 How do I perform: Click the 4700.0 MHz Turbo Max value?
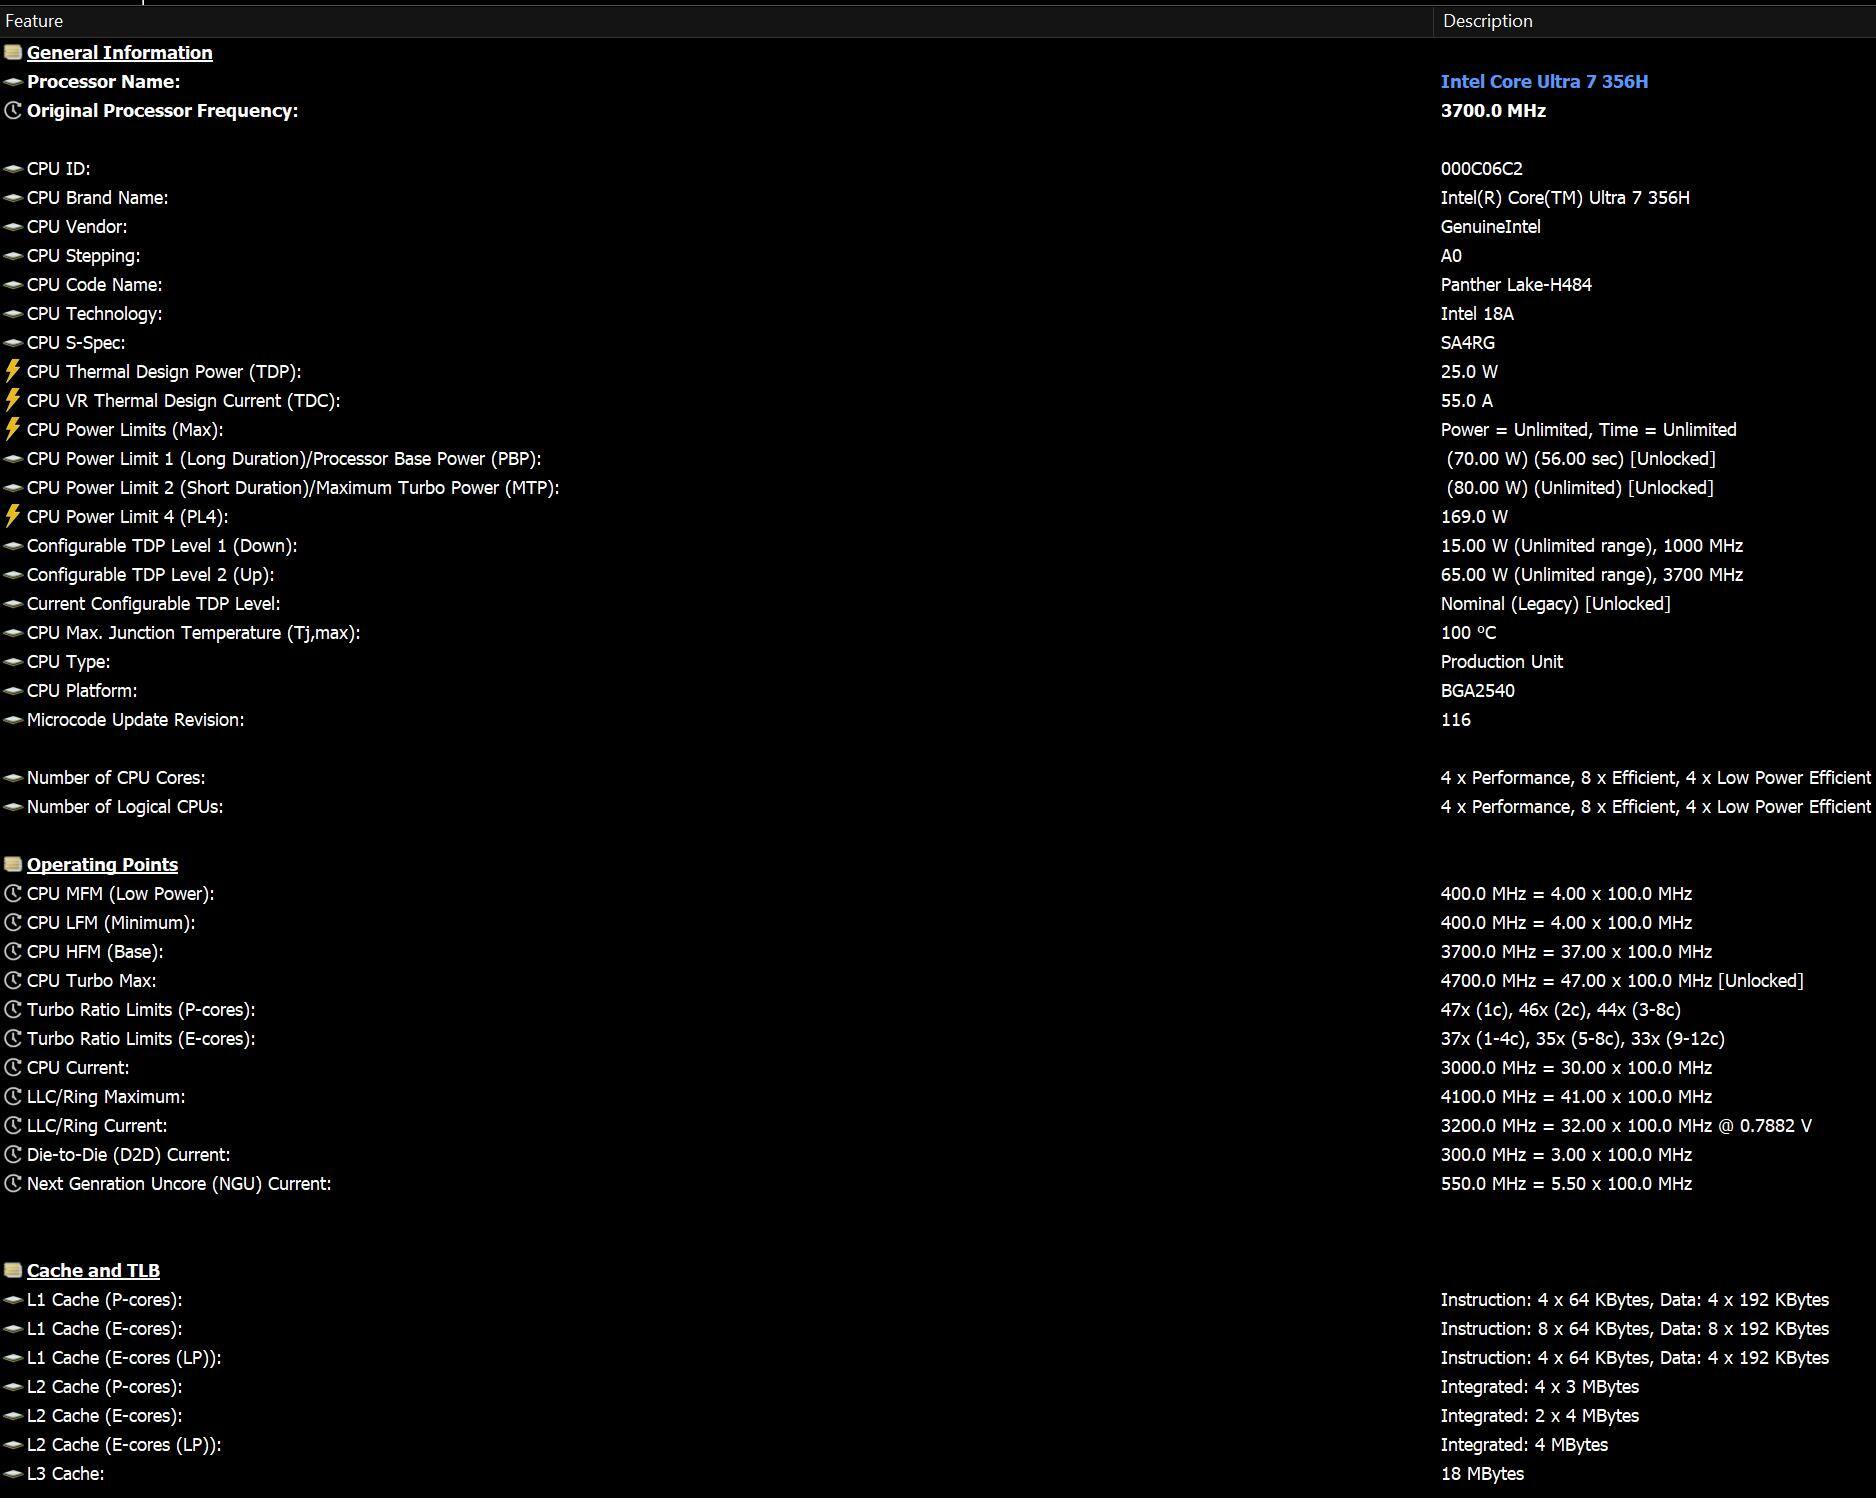pyautogui.click(x=1622, y=980)
